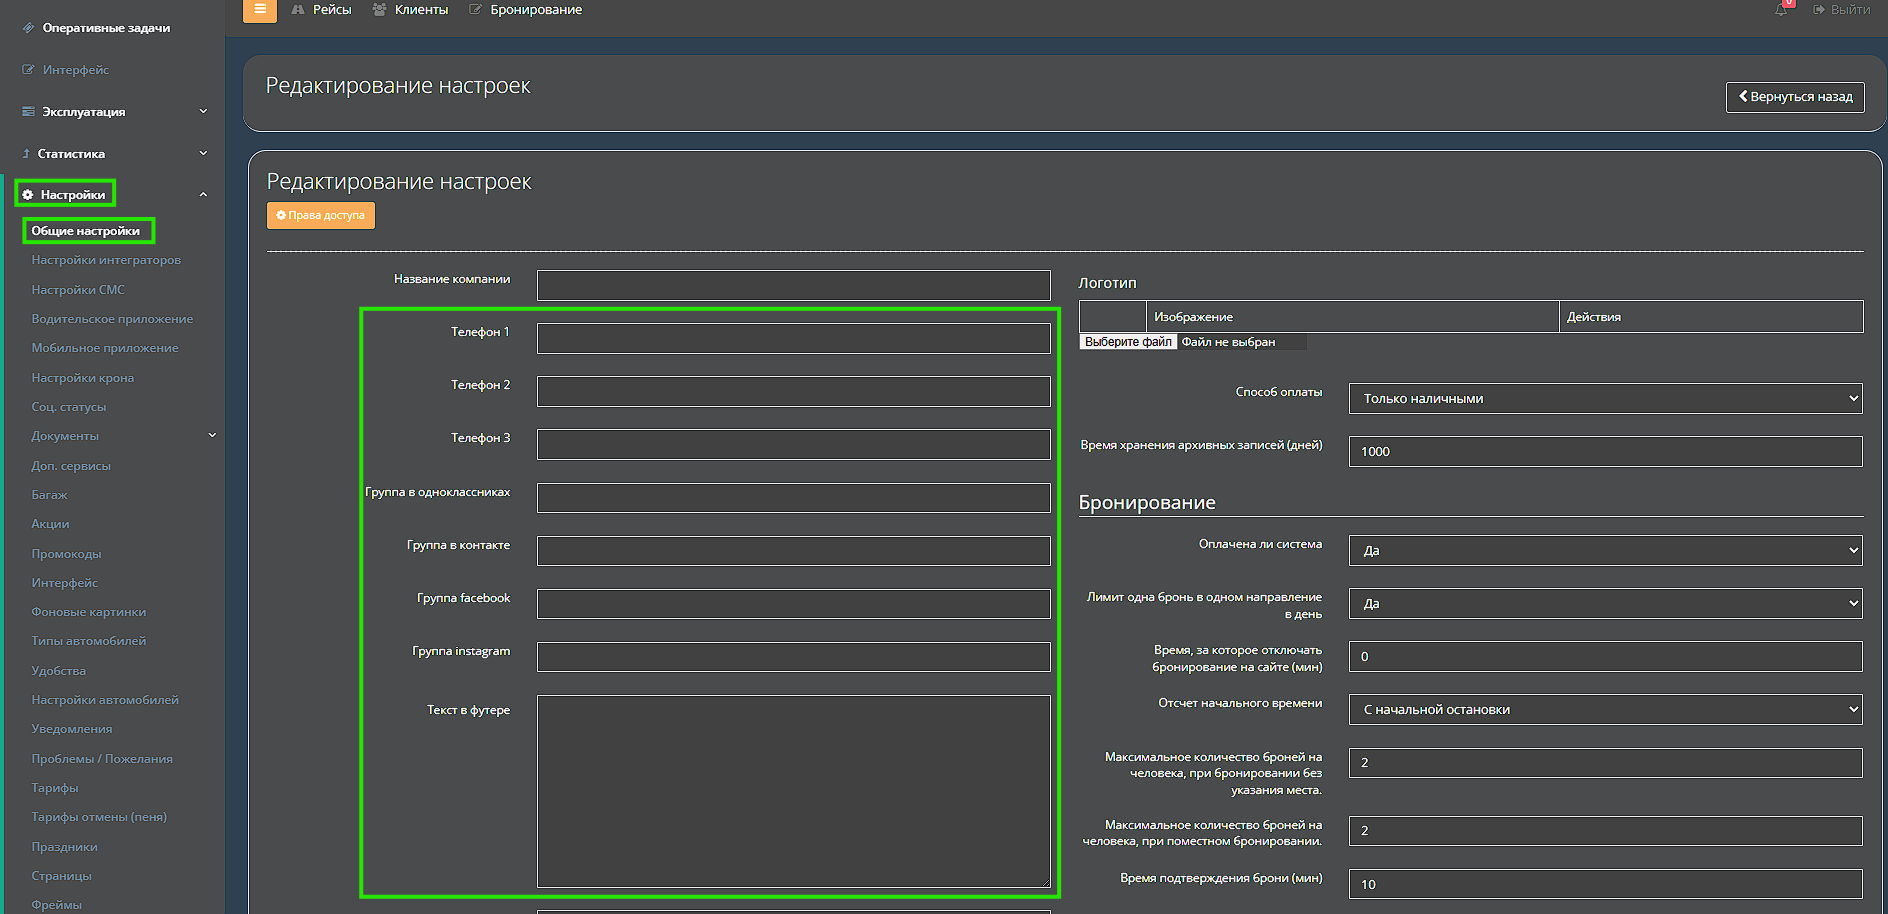Expand the Статистика sidebar section
Screen dimensions: 1888x914
pyautogui.click(x=203, y=154)
